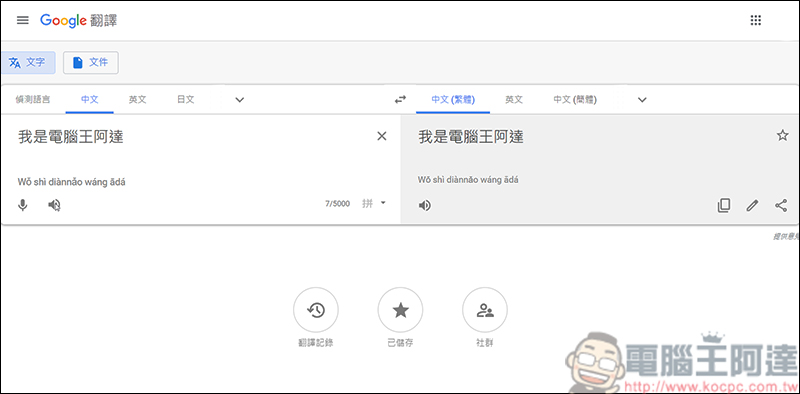Screen dimensions: 800x394
Task: Click the translated text 我是電腦王阿達
Action: pyautogui.click(x=471, y=137)
